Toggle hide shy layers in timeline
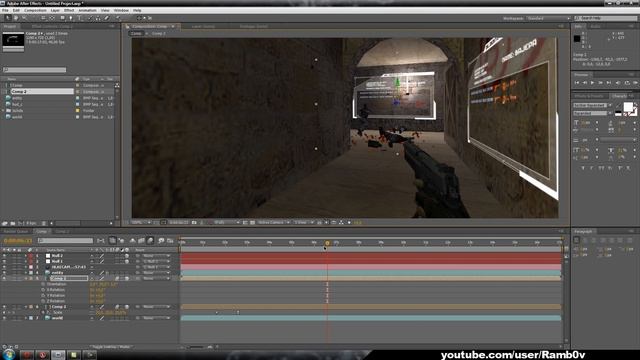The width and height of the screenshot is (640, 360). pyautogui.click(x=133, y=241)
